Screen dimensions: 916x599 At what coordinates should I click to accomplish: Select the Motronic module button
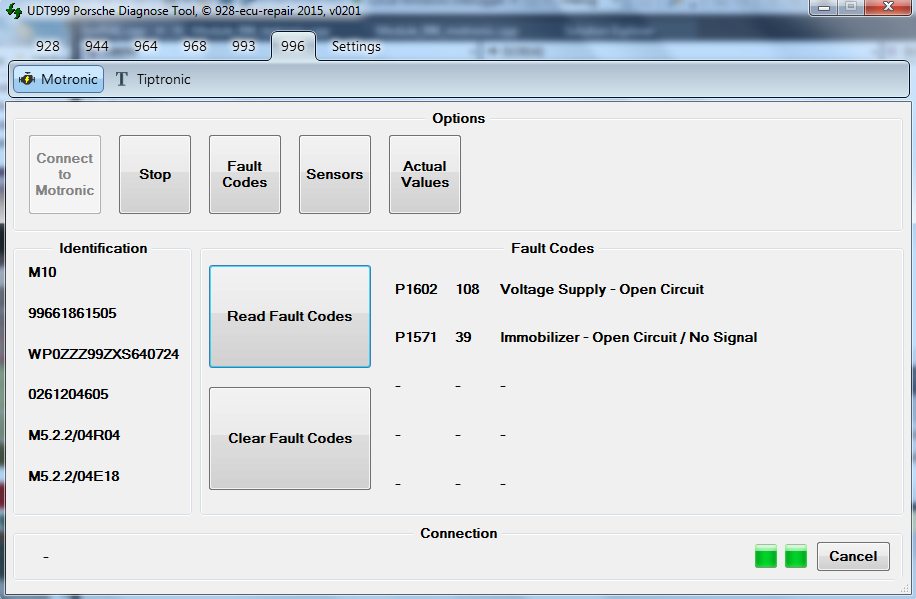(x=58, y=79)
